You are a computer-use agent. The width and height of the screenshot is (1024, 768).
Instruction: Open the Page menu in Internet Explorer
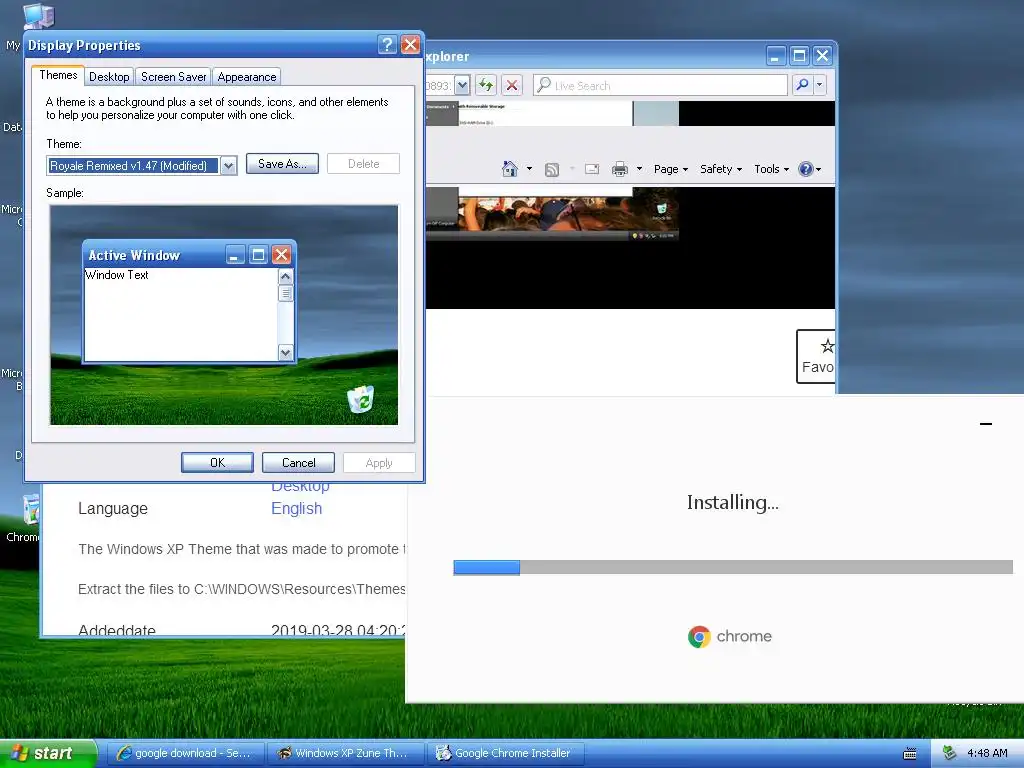(671, 169)
